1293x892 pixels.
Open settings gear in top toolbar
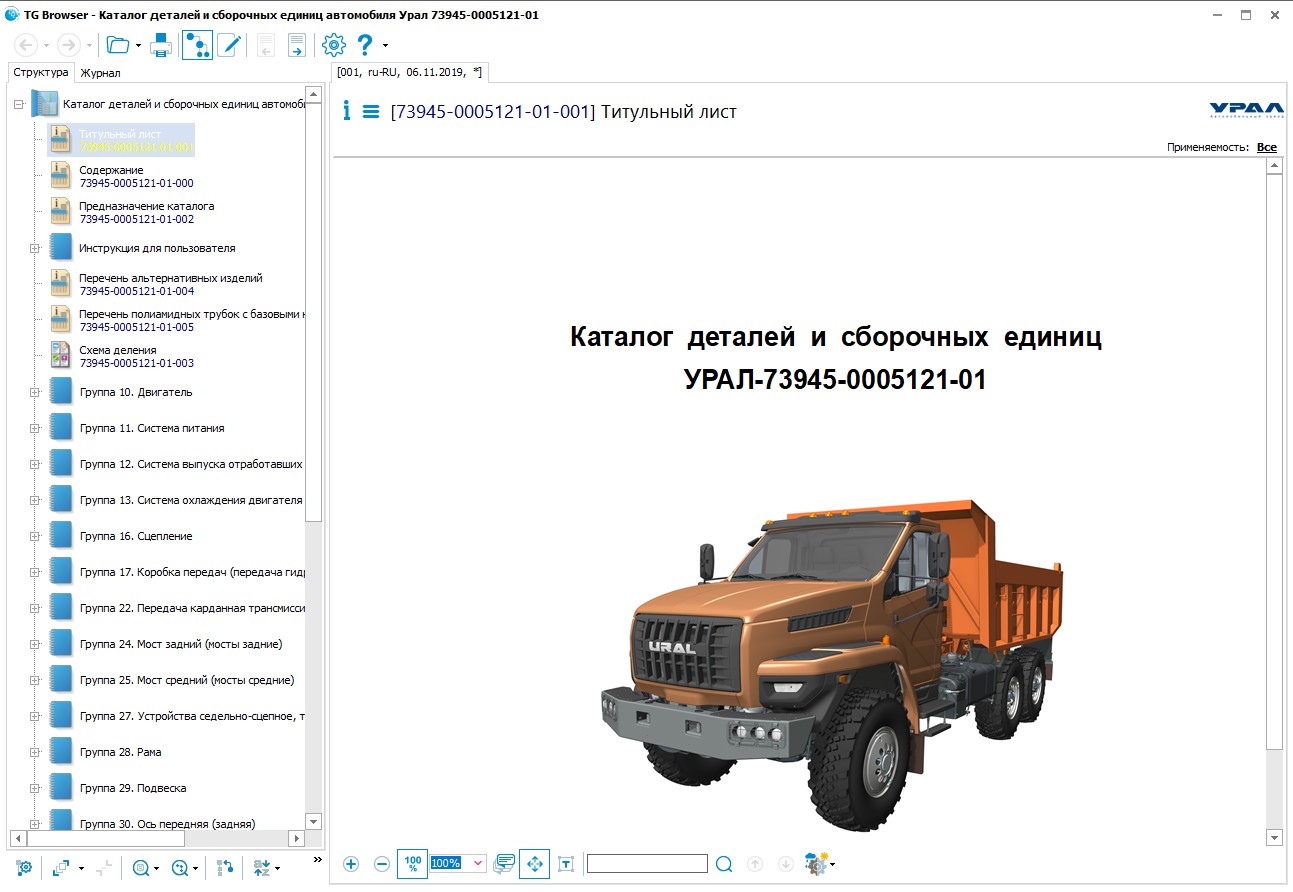(334, 45)
